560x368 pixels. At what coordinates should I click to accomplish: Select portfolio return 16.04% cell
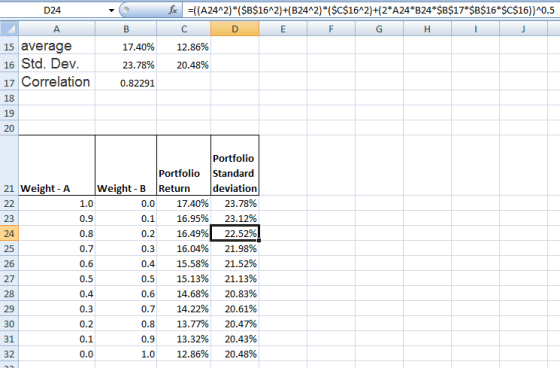tap(184, 248)
